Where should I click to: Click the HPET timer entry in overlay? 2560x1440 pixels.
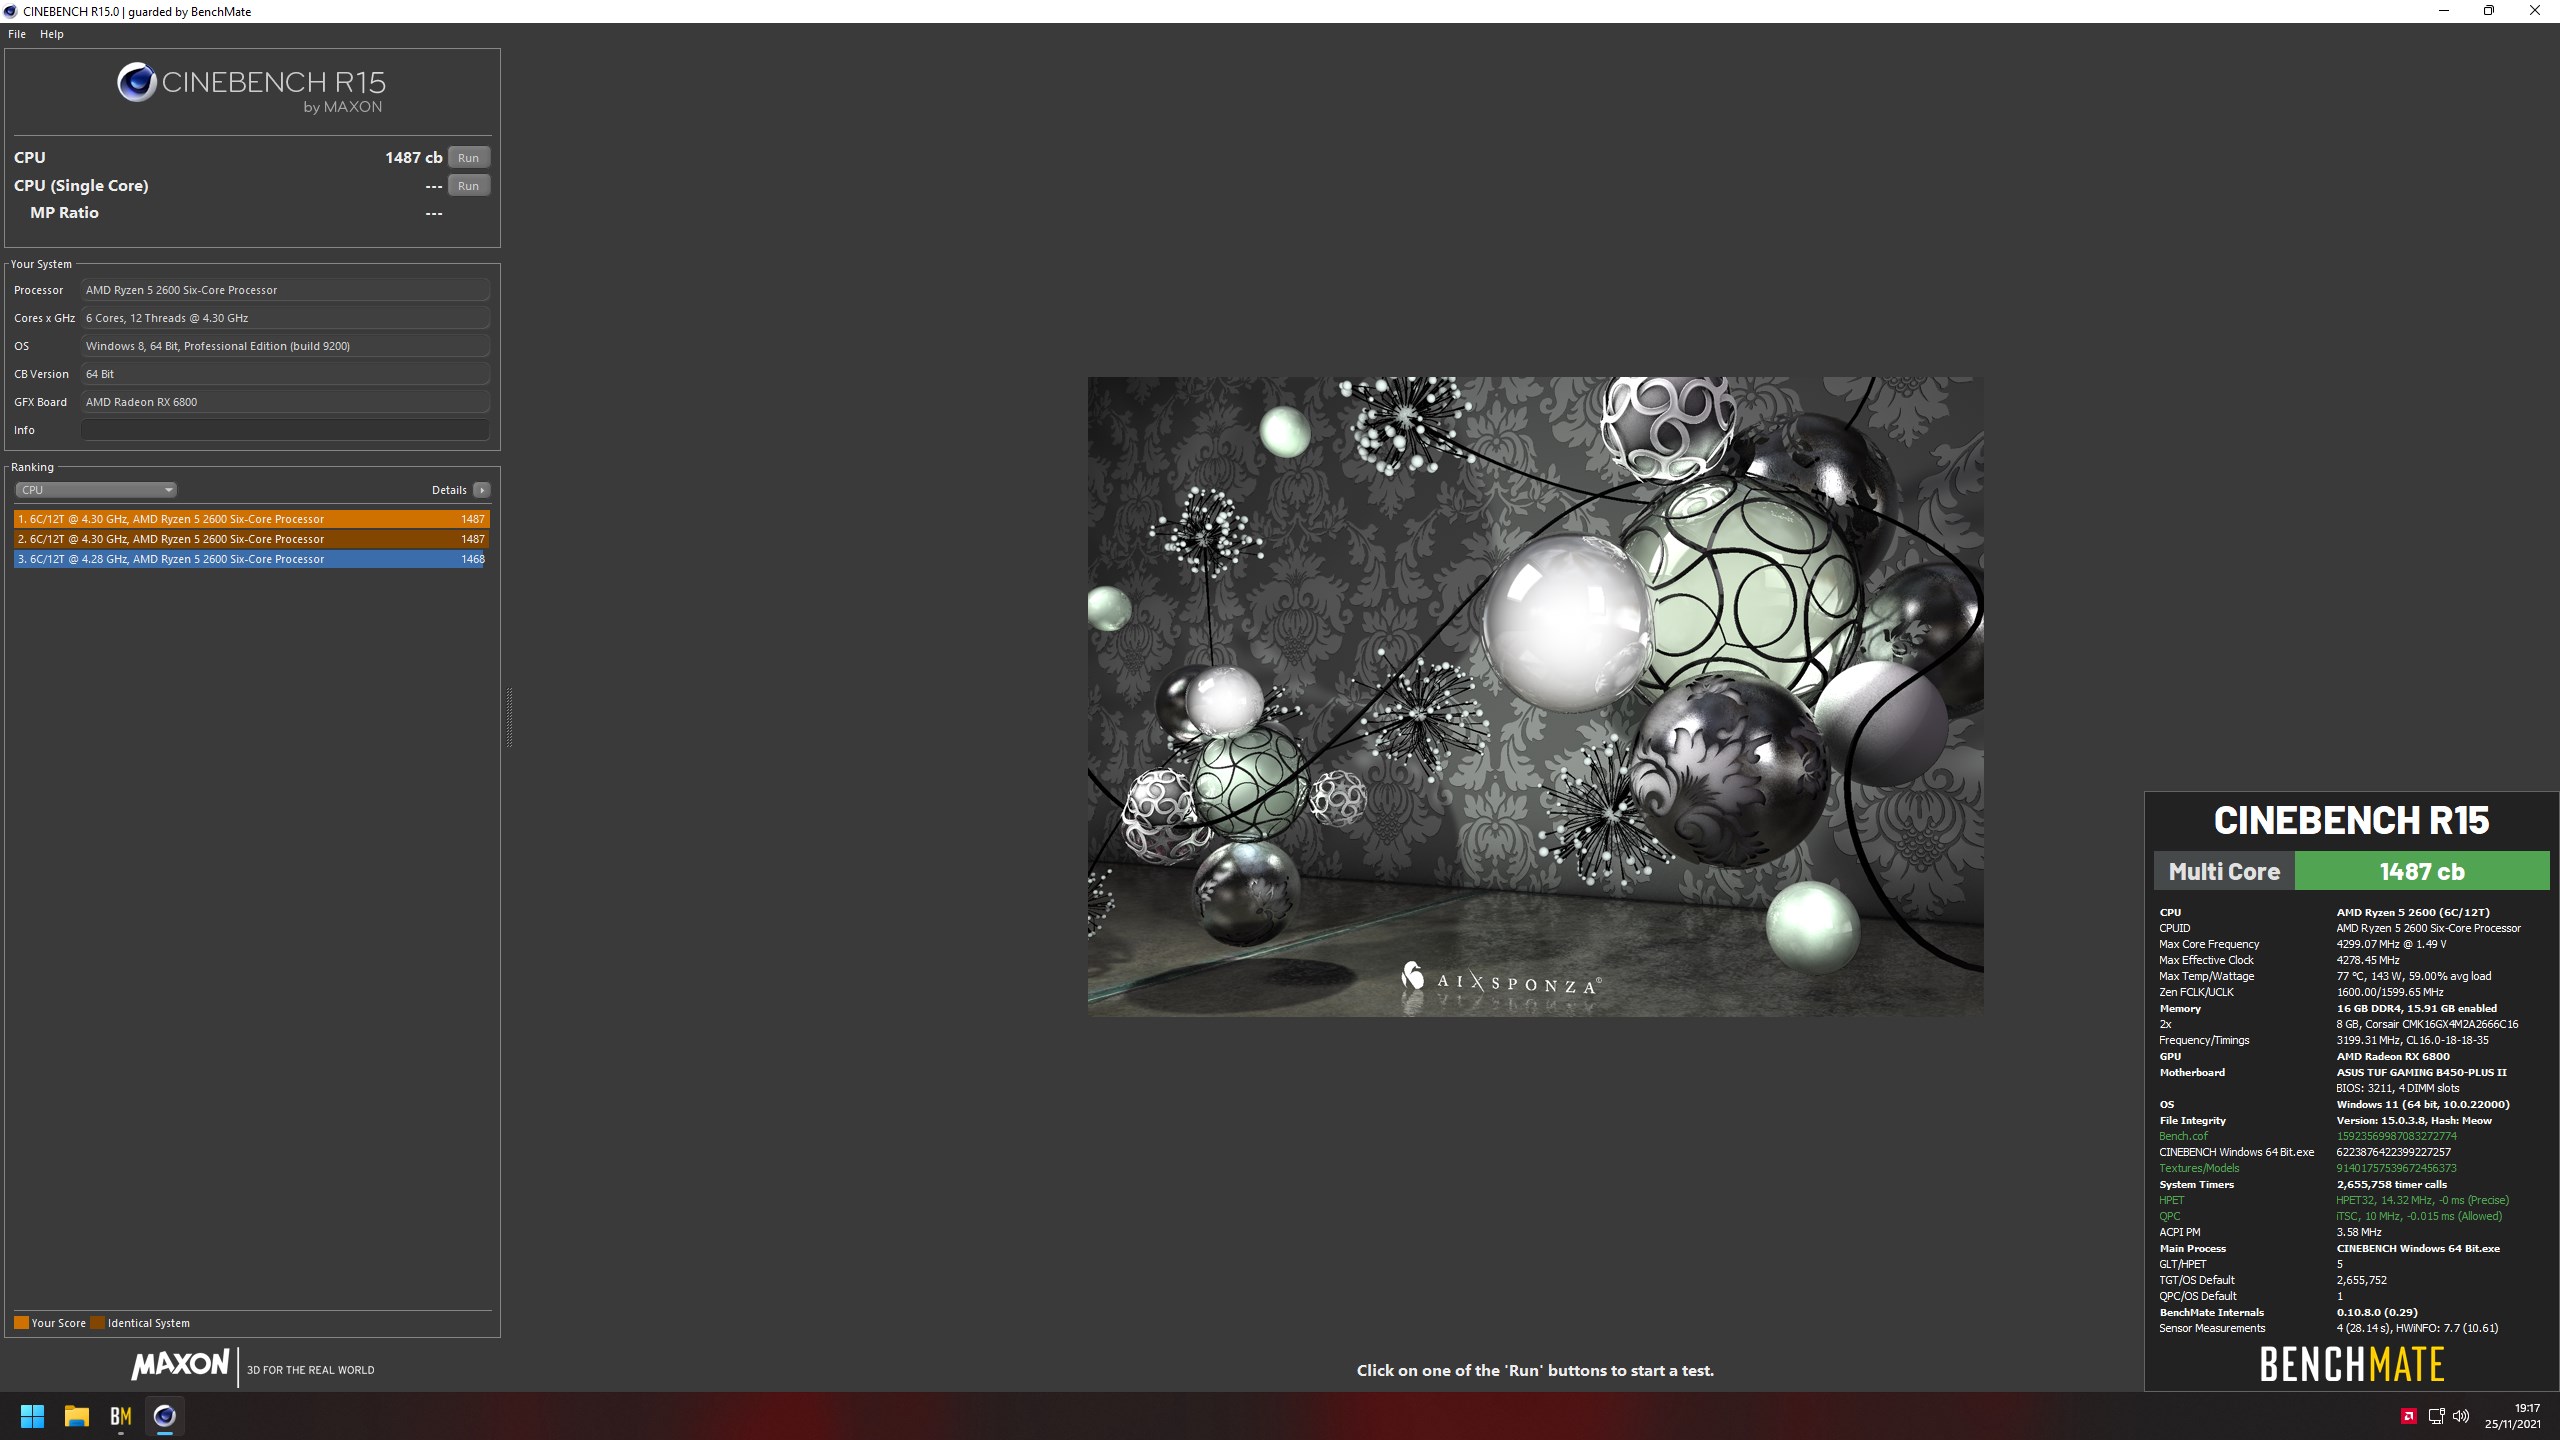(x=2422, y=1200)
